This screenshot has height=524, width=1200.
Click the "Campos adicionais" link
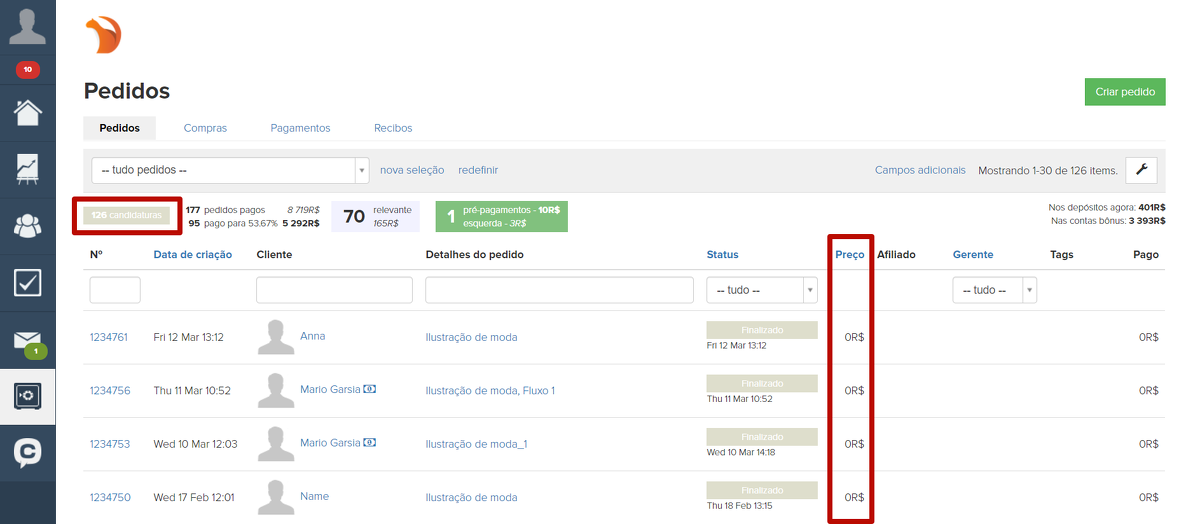point(920,170)
